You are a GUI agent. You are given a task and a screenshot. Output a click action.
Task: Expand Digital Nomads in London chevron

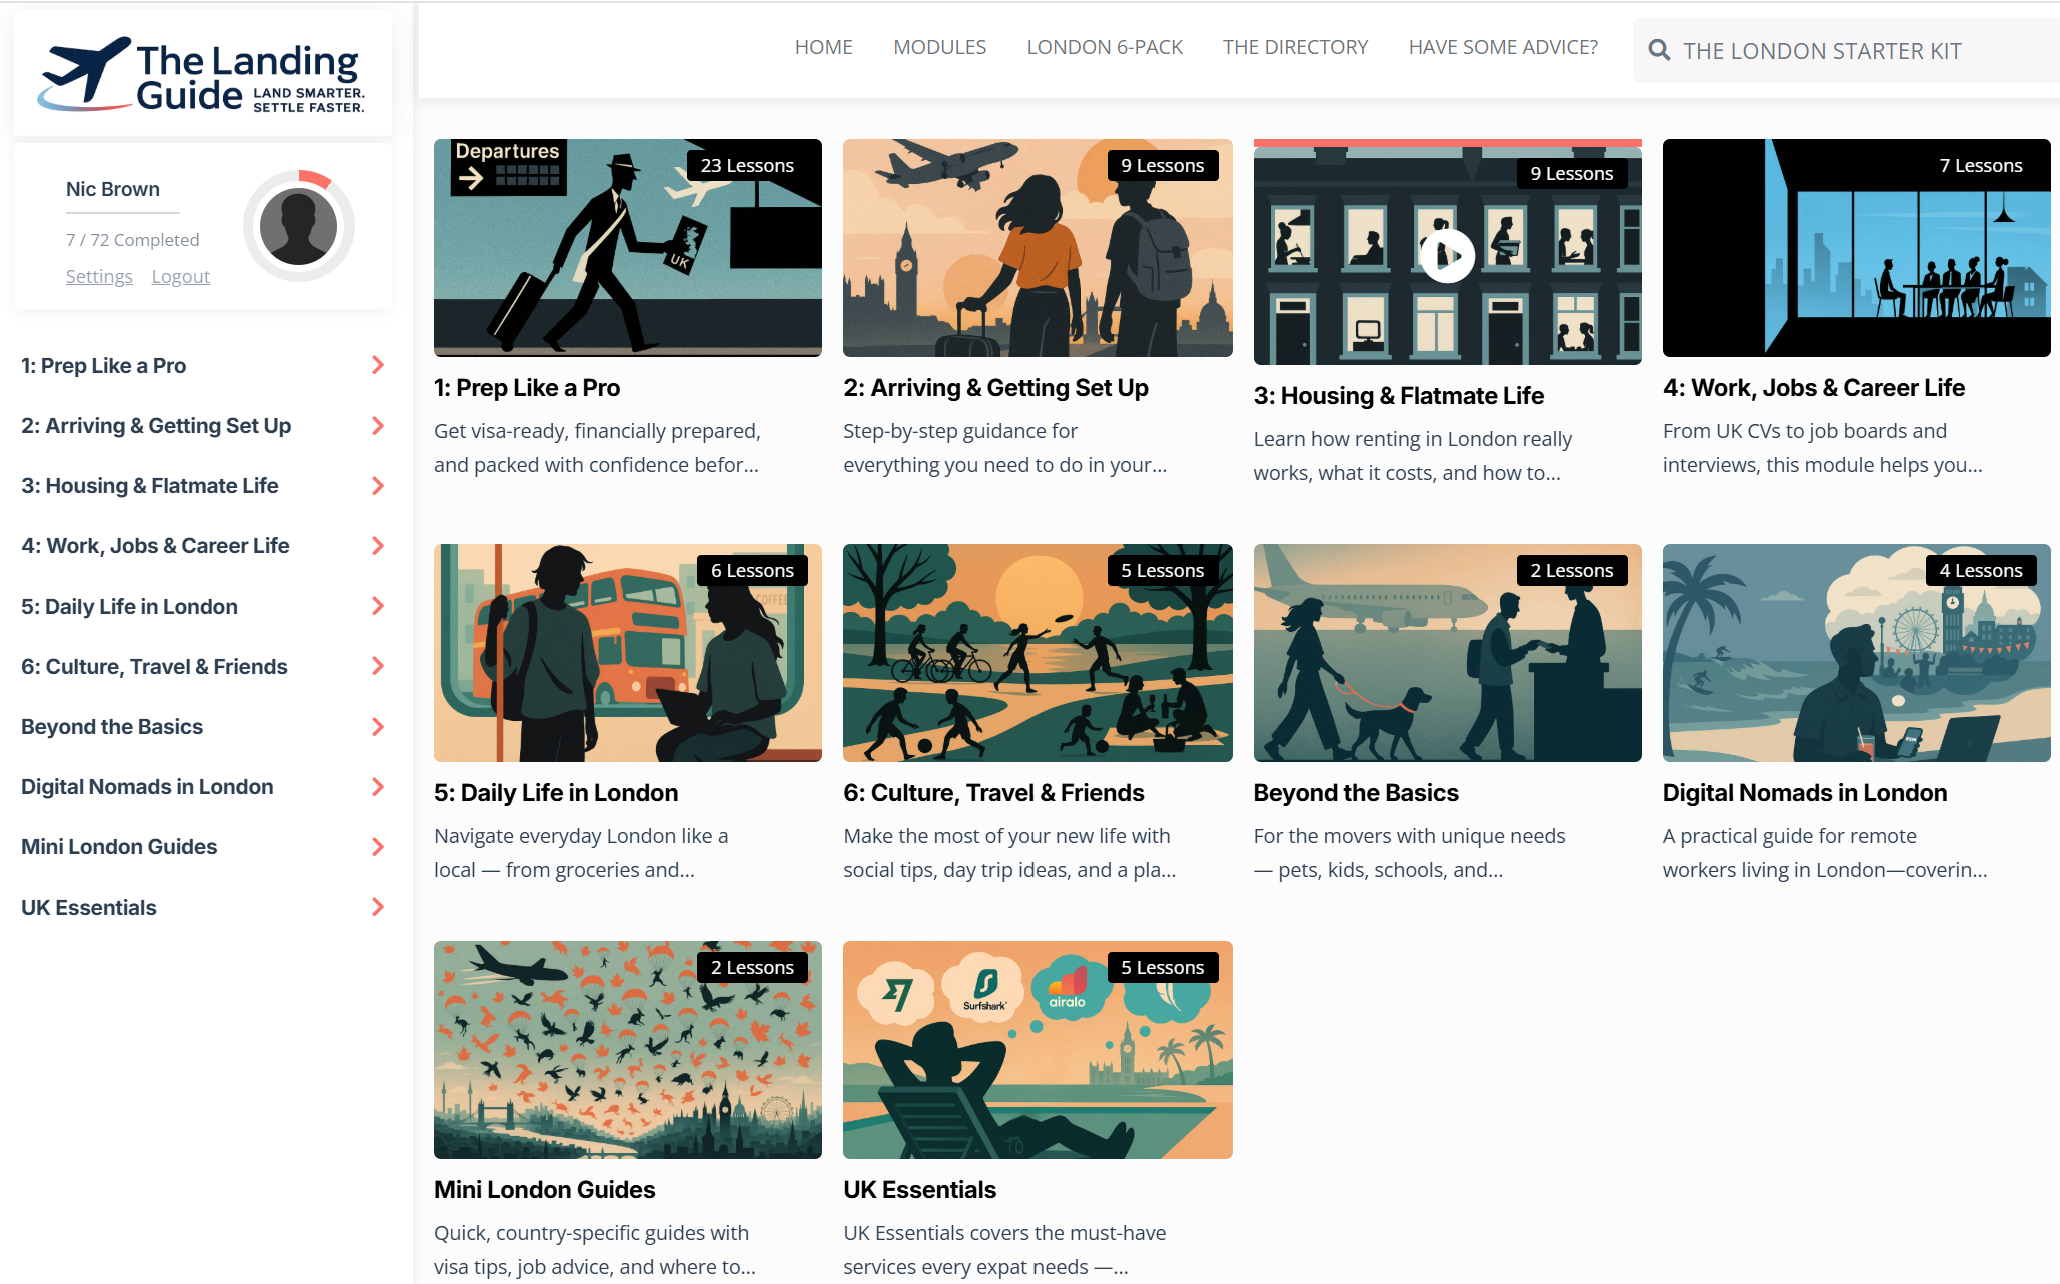pyautogui.click(x=378, y=787)
